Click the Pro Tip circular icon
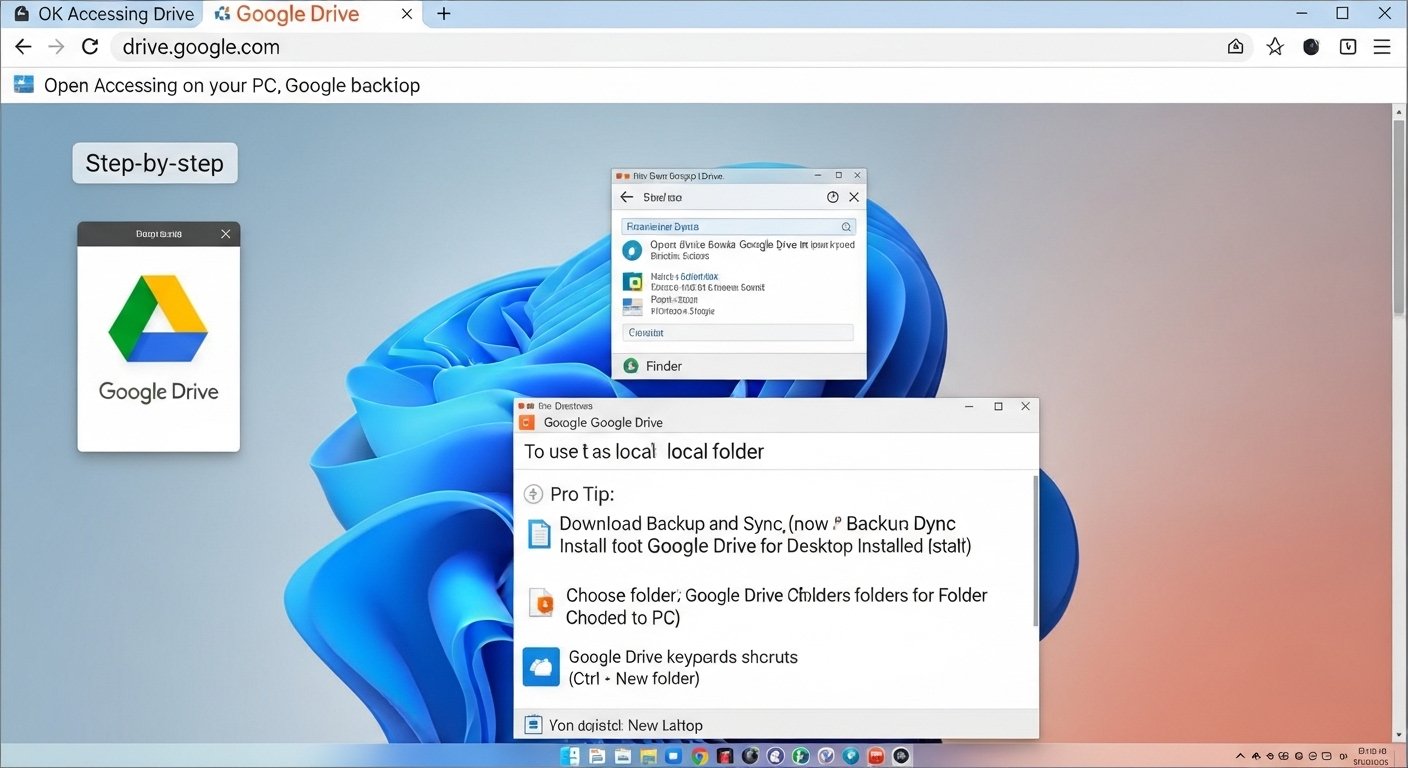Image resolution: width=1408 pixels, height=768 pixels. pyautogui.click(x=533, y=494)
